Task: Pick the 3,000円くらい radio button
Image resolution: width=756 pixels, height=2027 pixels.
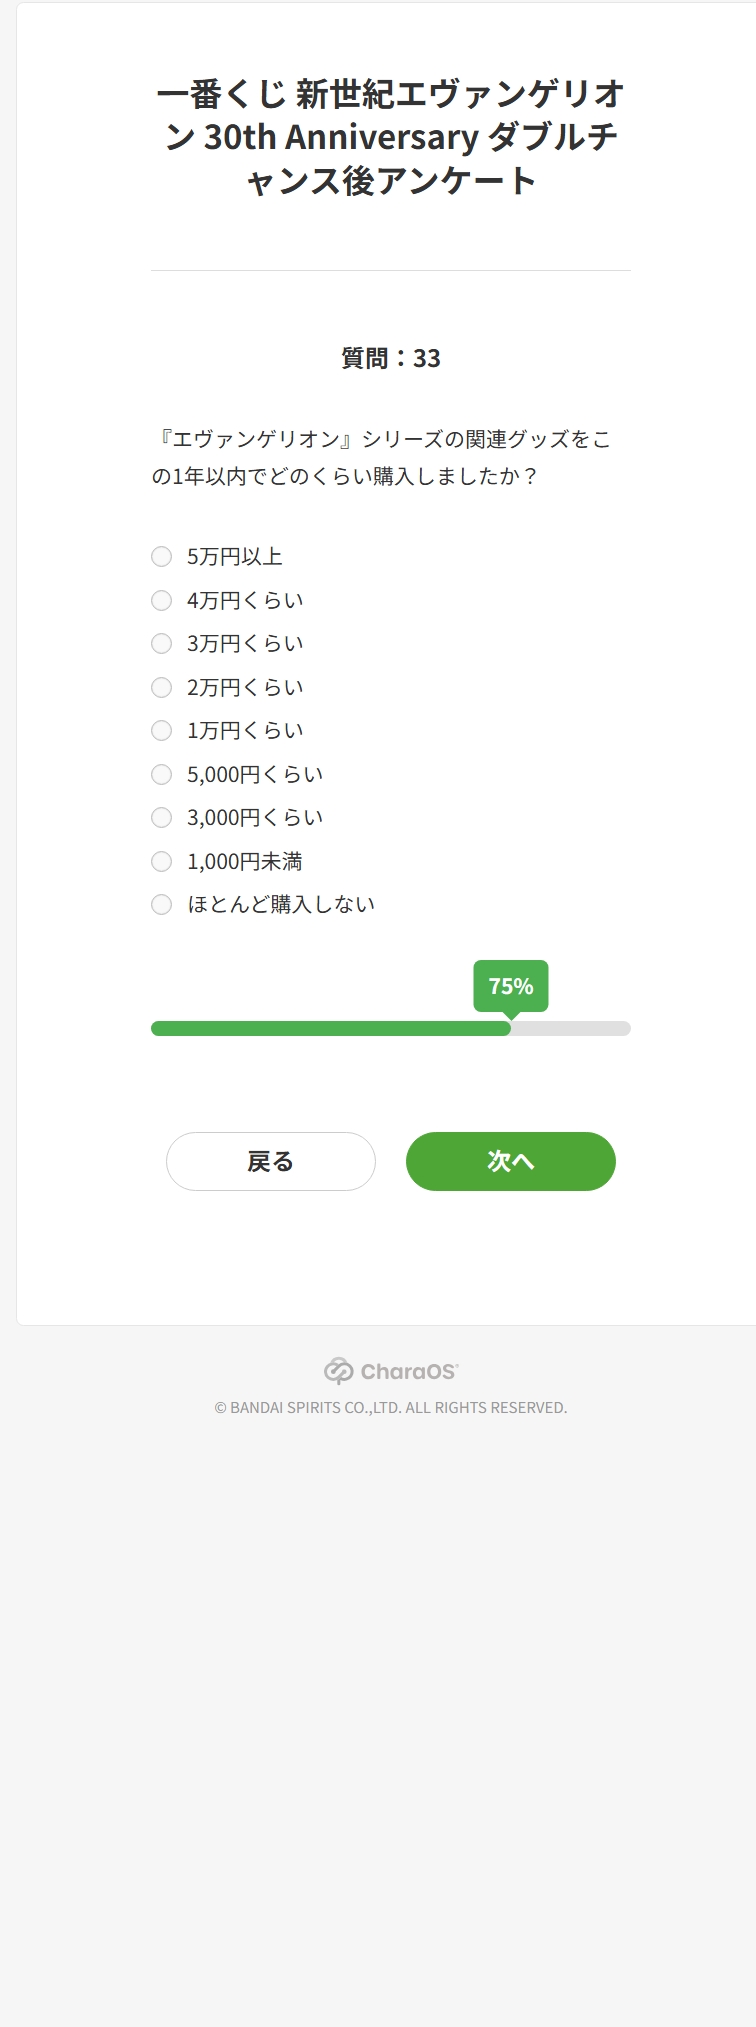Action: [162, 817]
